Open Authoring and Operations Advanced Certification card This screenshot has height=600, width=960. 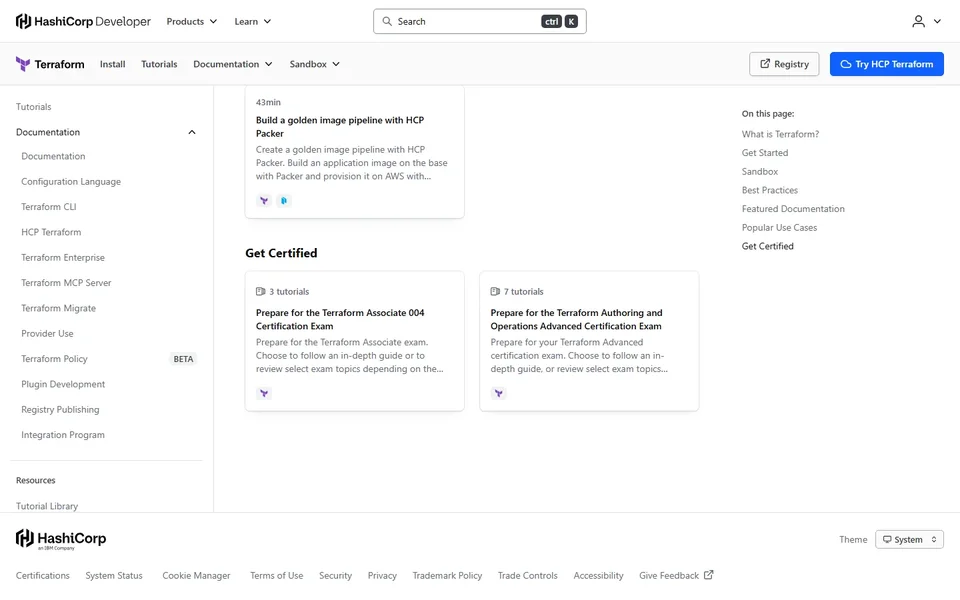[589, 341]
